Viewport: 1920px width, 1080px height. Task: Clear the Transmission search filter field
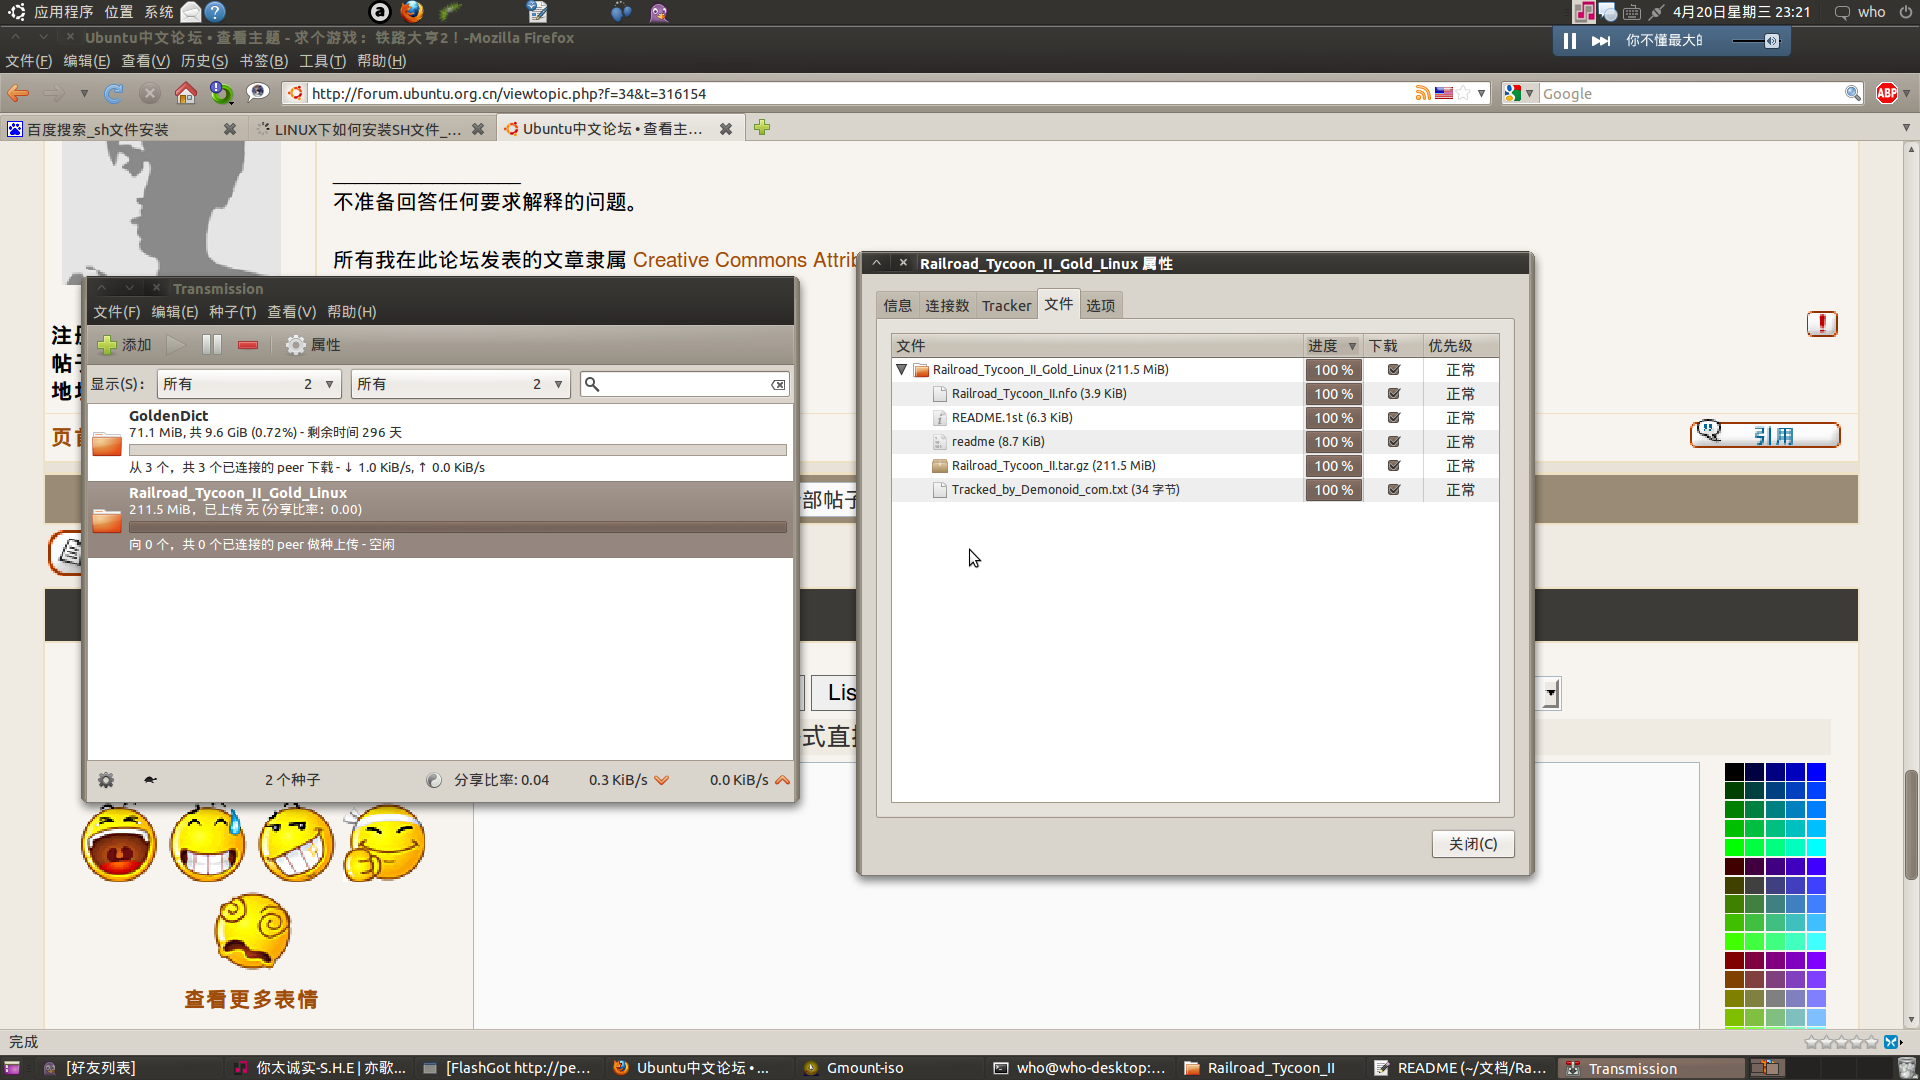click(778, 385)
